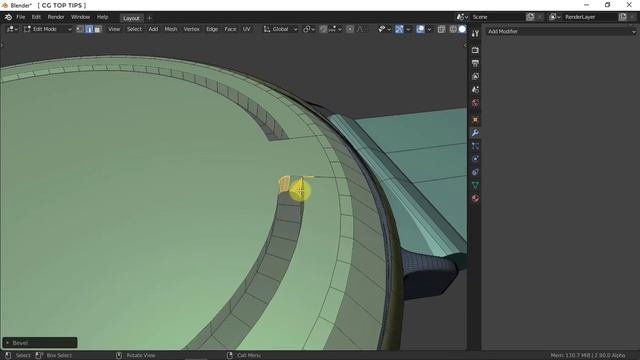
Task: Toggle X-ray view
Action: 441,29
